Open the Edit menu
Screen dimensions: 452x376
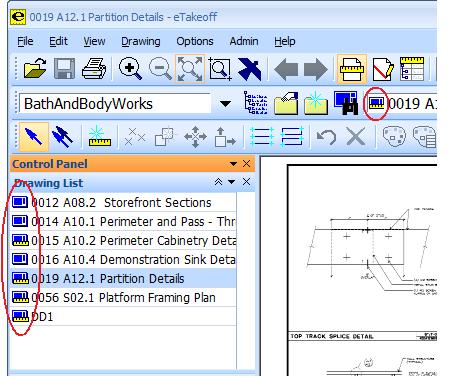click(x=58, y=41)
